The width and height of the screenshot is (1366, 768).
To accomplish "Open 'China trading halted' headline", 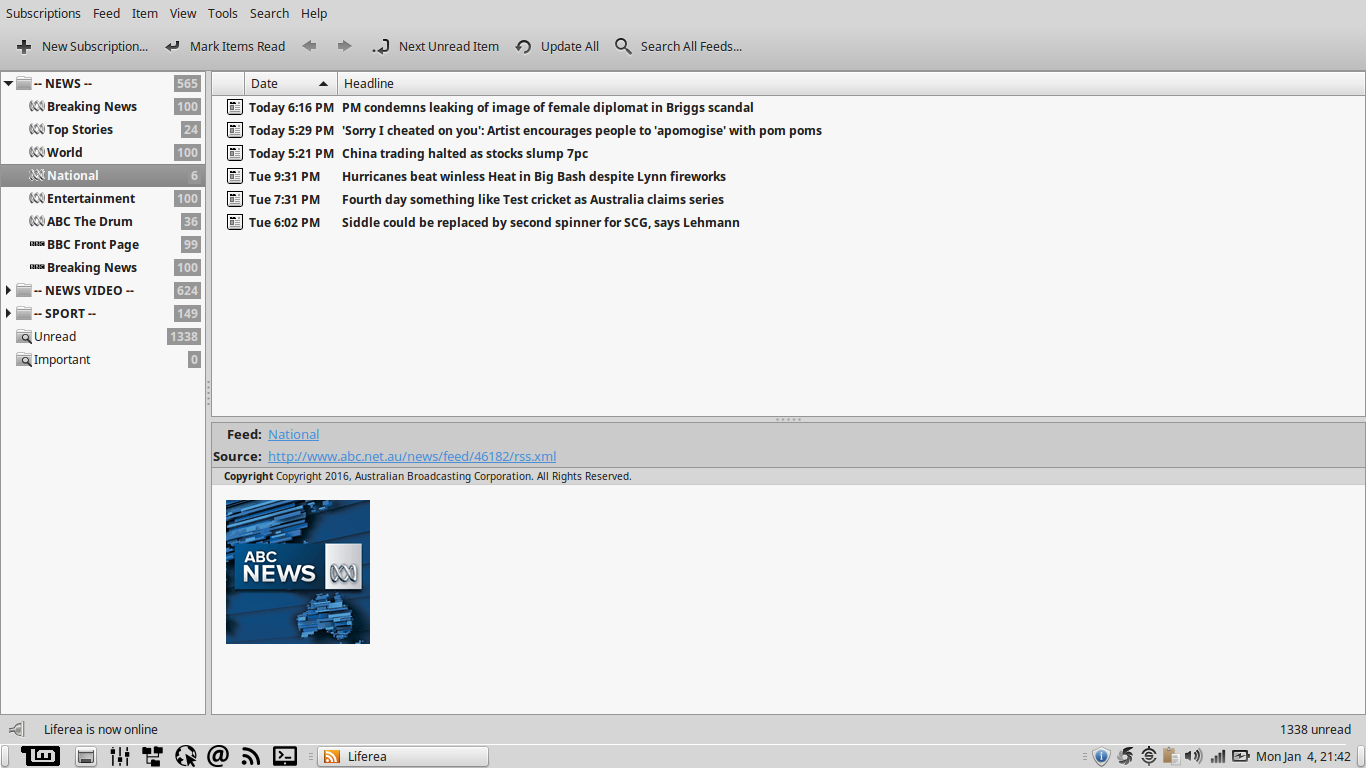I will point(465,153).
